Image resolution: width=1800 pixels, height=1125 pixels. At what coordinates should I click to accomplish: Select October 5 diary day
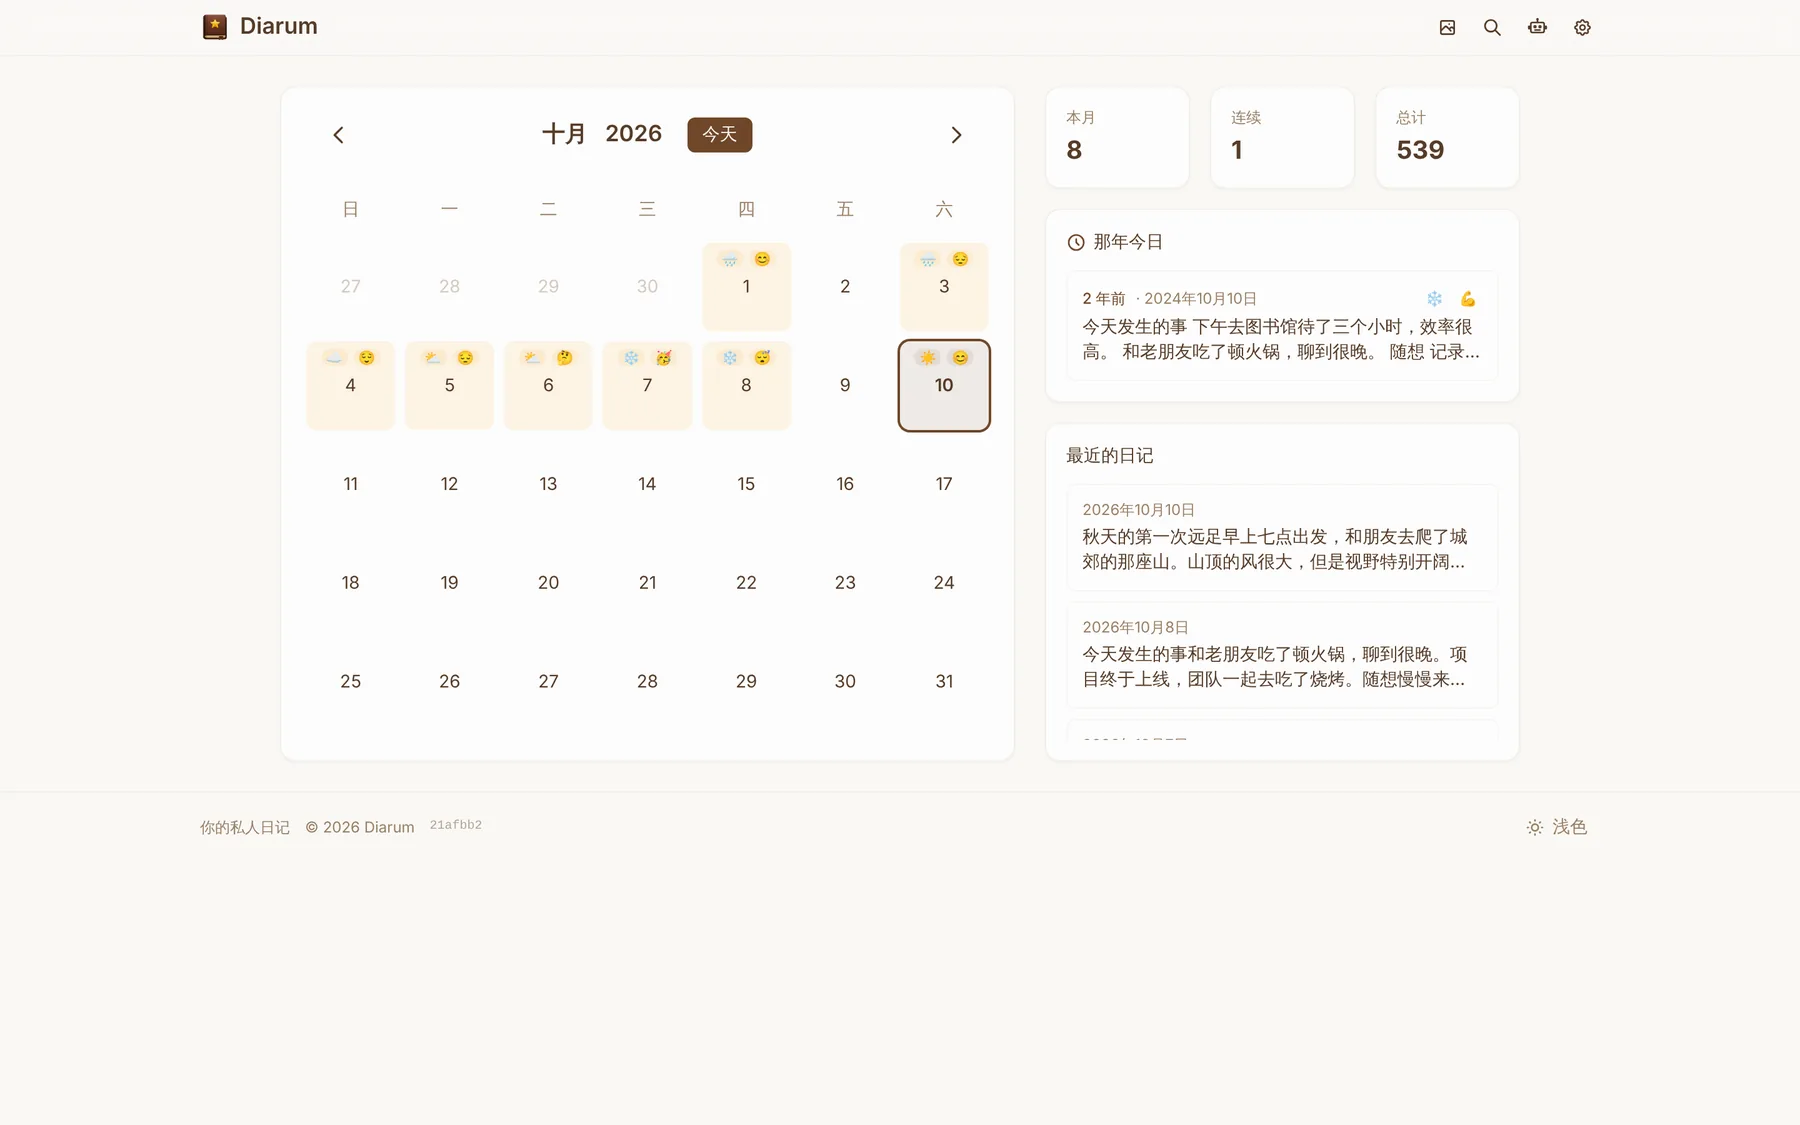coord(449,385)
